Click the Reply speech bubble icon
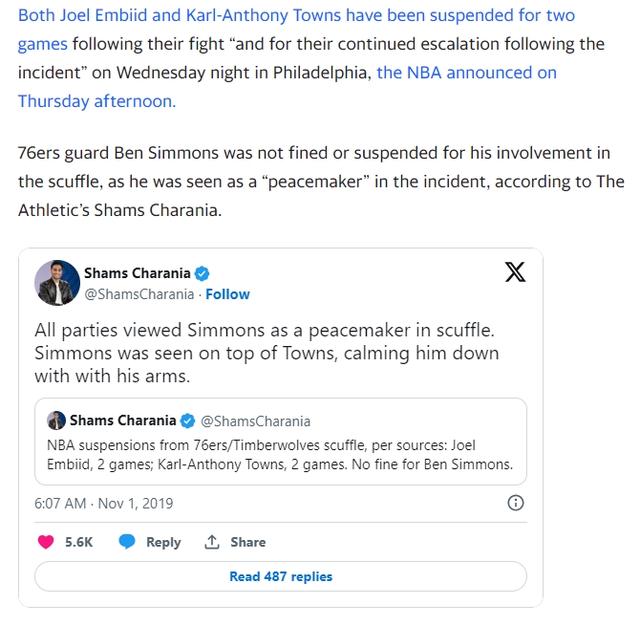Screen dimensions: 640x626 click(127, 542)
